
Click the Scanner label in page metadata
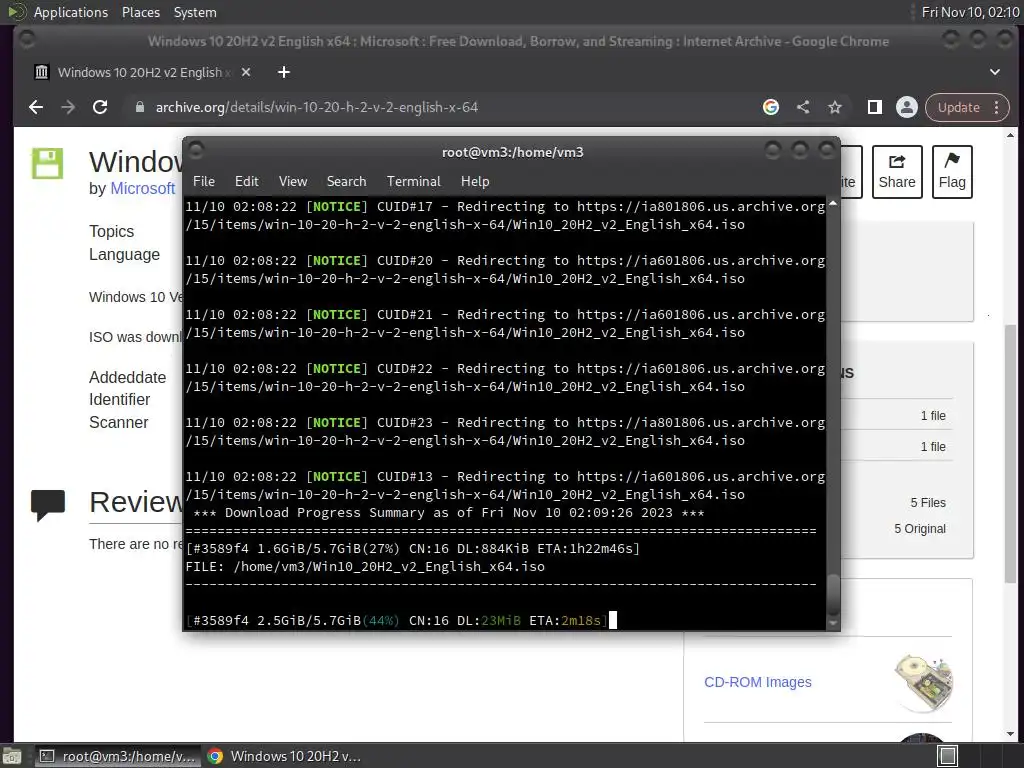[119, 423]
